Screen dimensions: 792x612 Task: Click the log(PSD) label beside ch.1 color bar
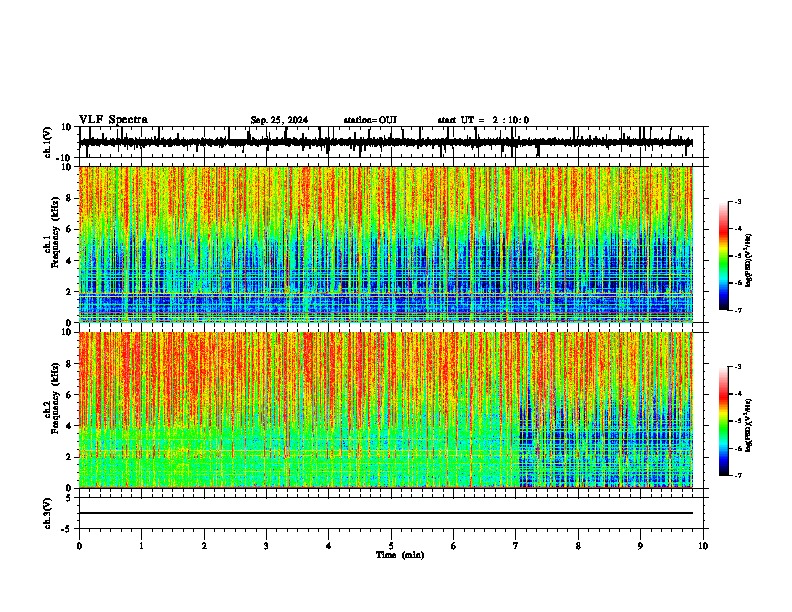click(x=748, y=261)
